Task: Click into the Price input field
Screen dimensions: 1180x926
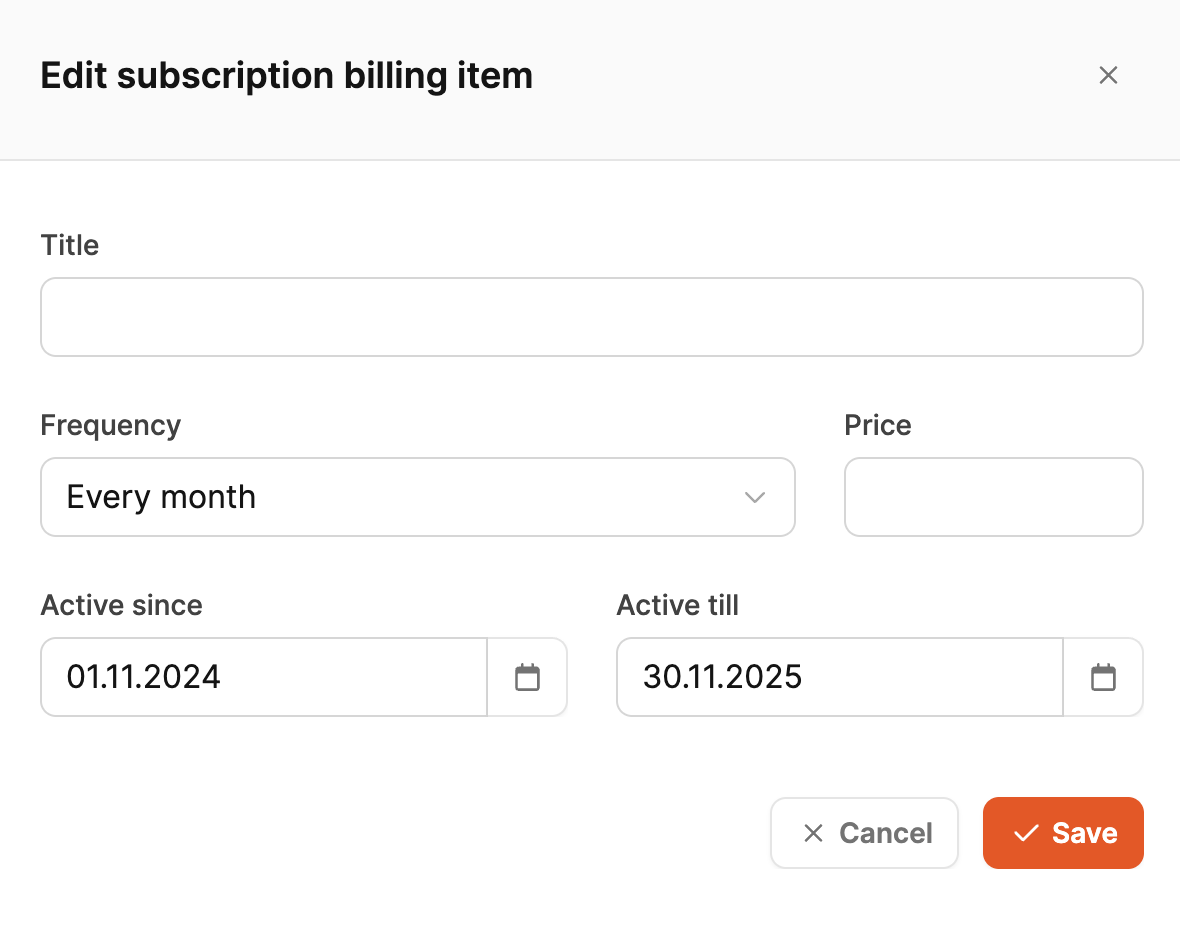Action: click(x=993, y=497)
